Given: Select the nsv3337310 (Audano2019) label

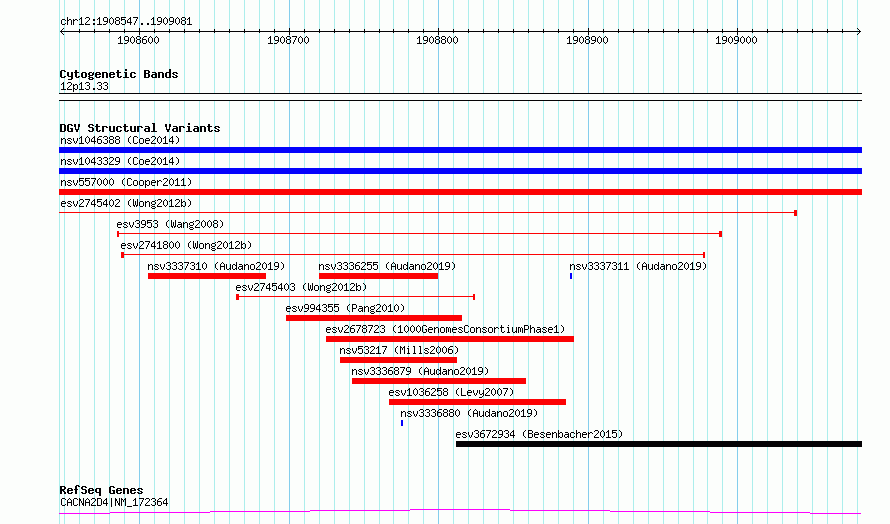Looking at the screenshot, I should 216,266.
